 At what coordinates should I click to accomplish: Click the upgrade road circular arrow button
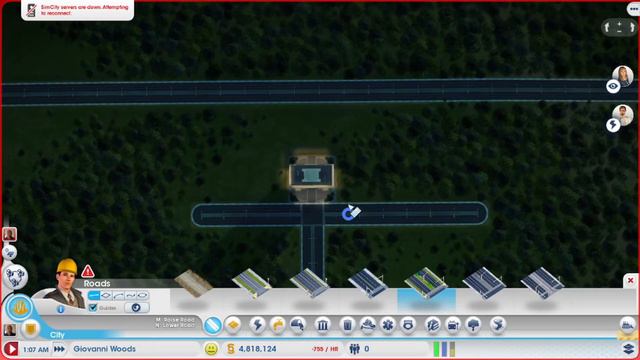[x=136, y=308]
